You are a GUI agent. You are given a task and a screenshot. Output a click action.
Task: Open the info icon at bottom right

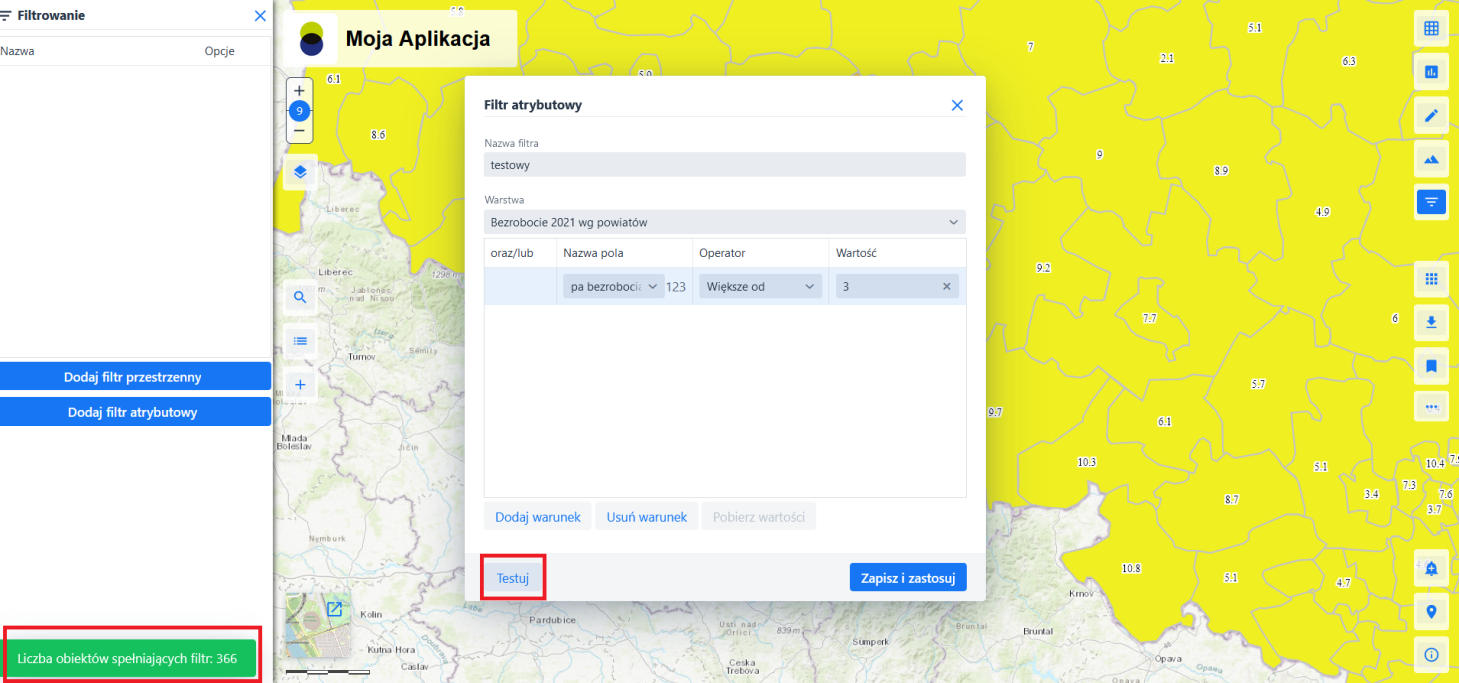pyautogui.click(x=1431, y=655)
